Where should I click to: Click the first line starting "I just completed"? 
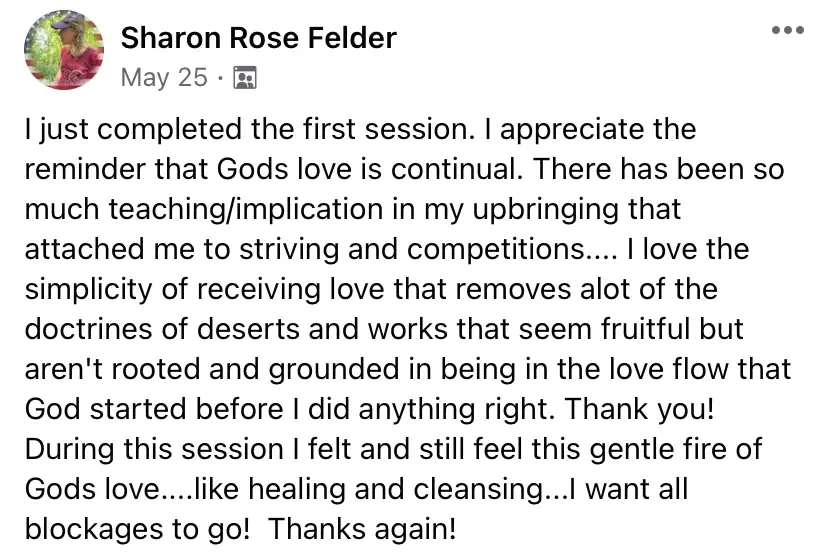point(358,129)
